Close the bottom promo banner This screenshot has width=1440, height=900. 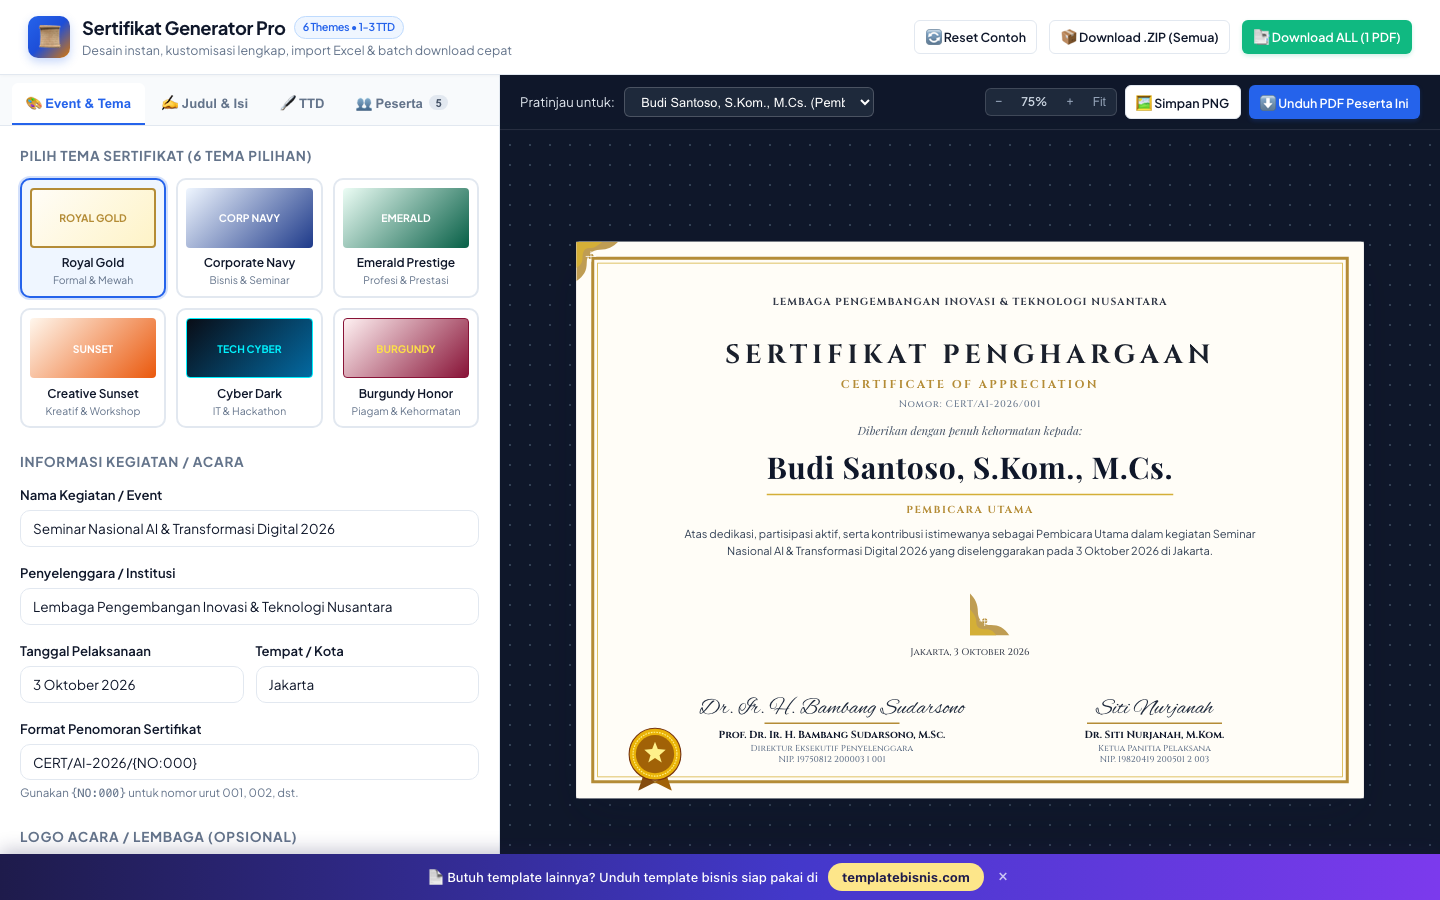[1003, 877]
